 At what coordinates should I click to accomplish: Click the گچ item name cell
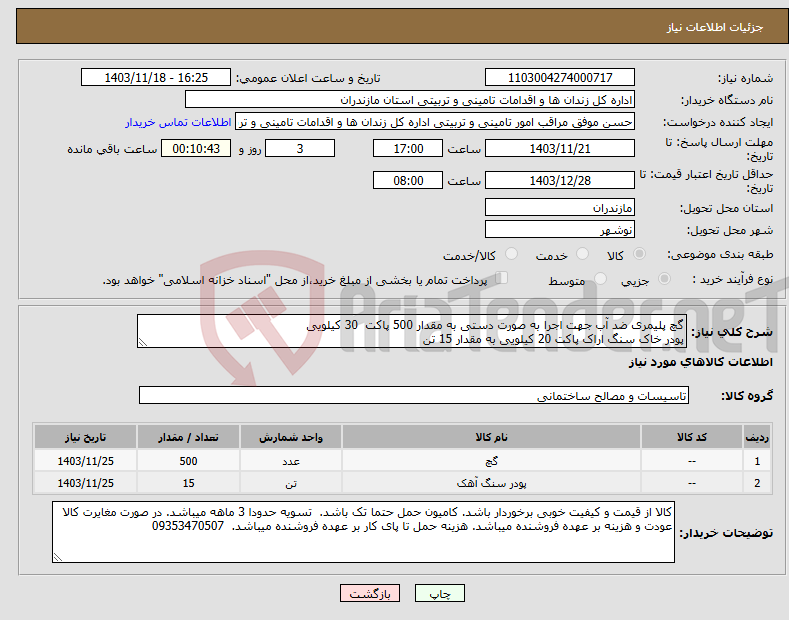click(491, 460)
